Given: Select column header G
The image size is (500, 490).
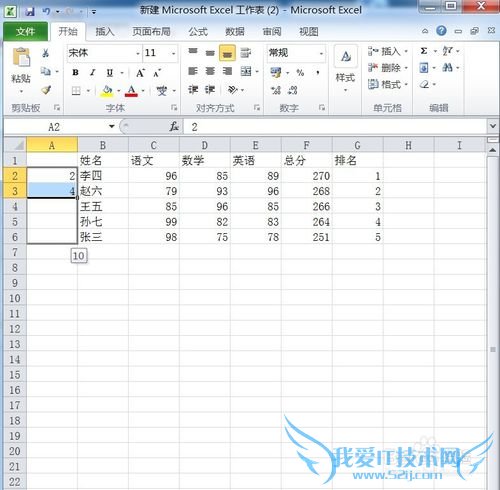Looking at the screenshot, I should click(x=358, y=145).
